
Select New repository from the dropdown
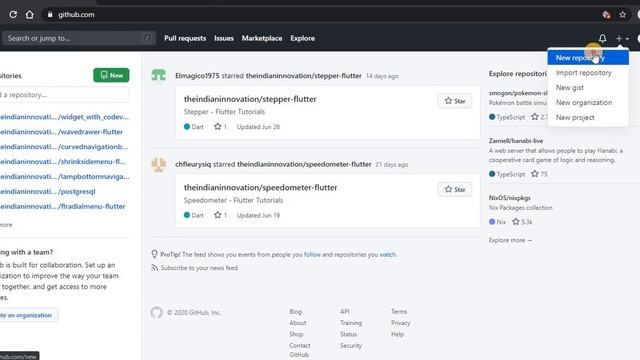tap(588, 58)
